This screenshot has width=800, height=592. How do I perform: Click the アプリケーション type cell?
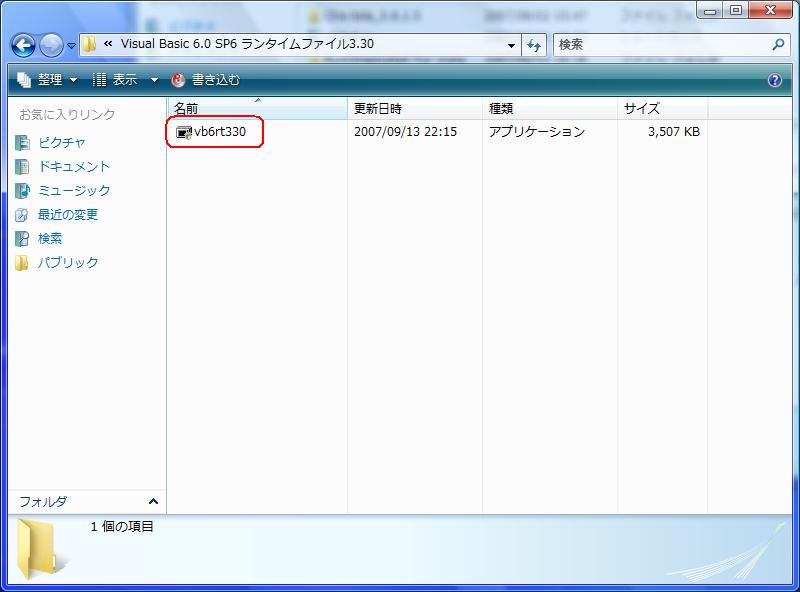(537, 132)
